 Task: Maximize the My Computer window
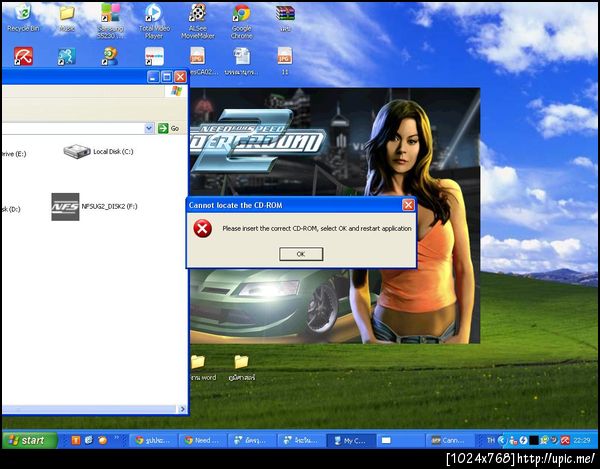pyautogui.click(x=167, y=77)
